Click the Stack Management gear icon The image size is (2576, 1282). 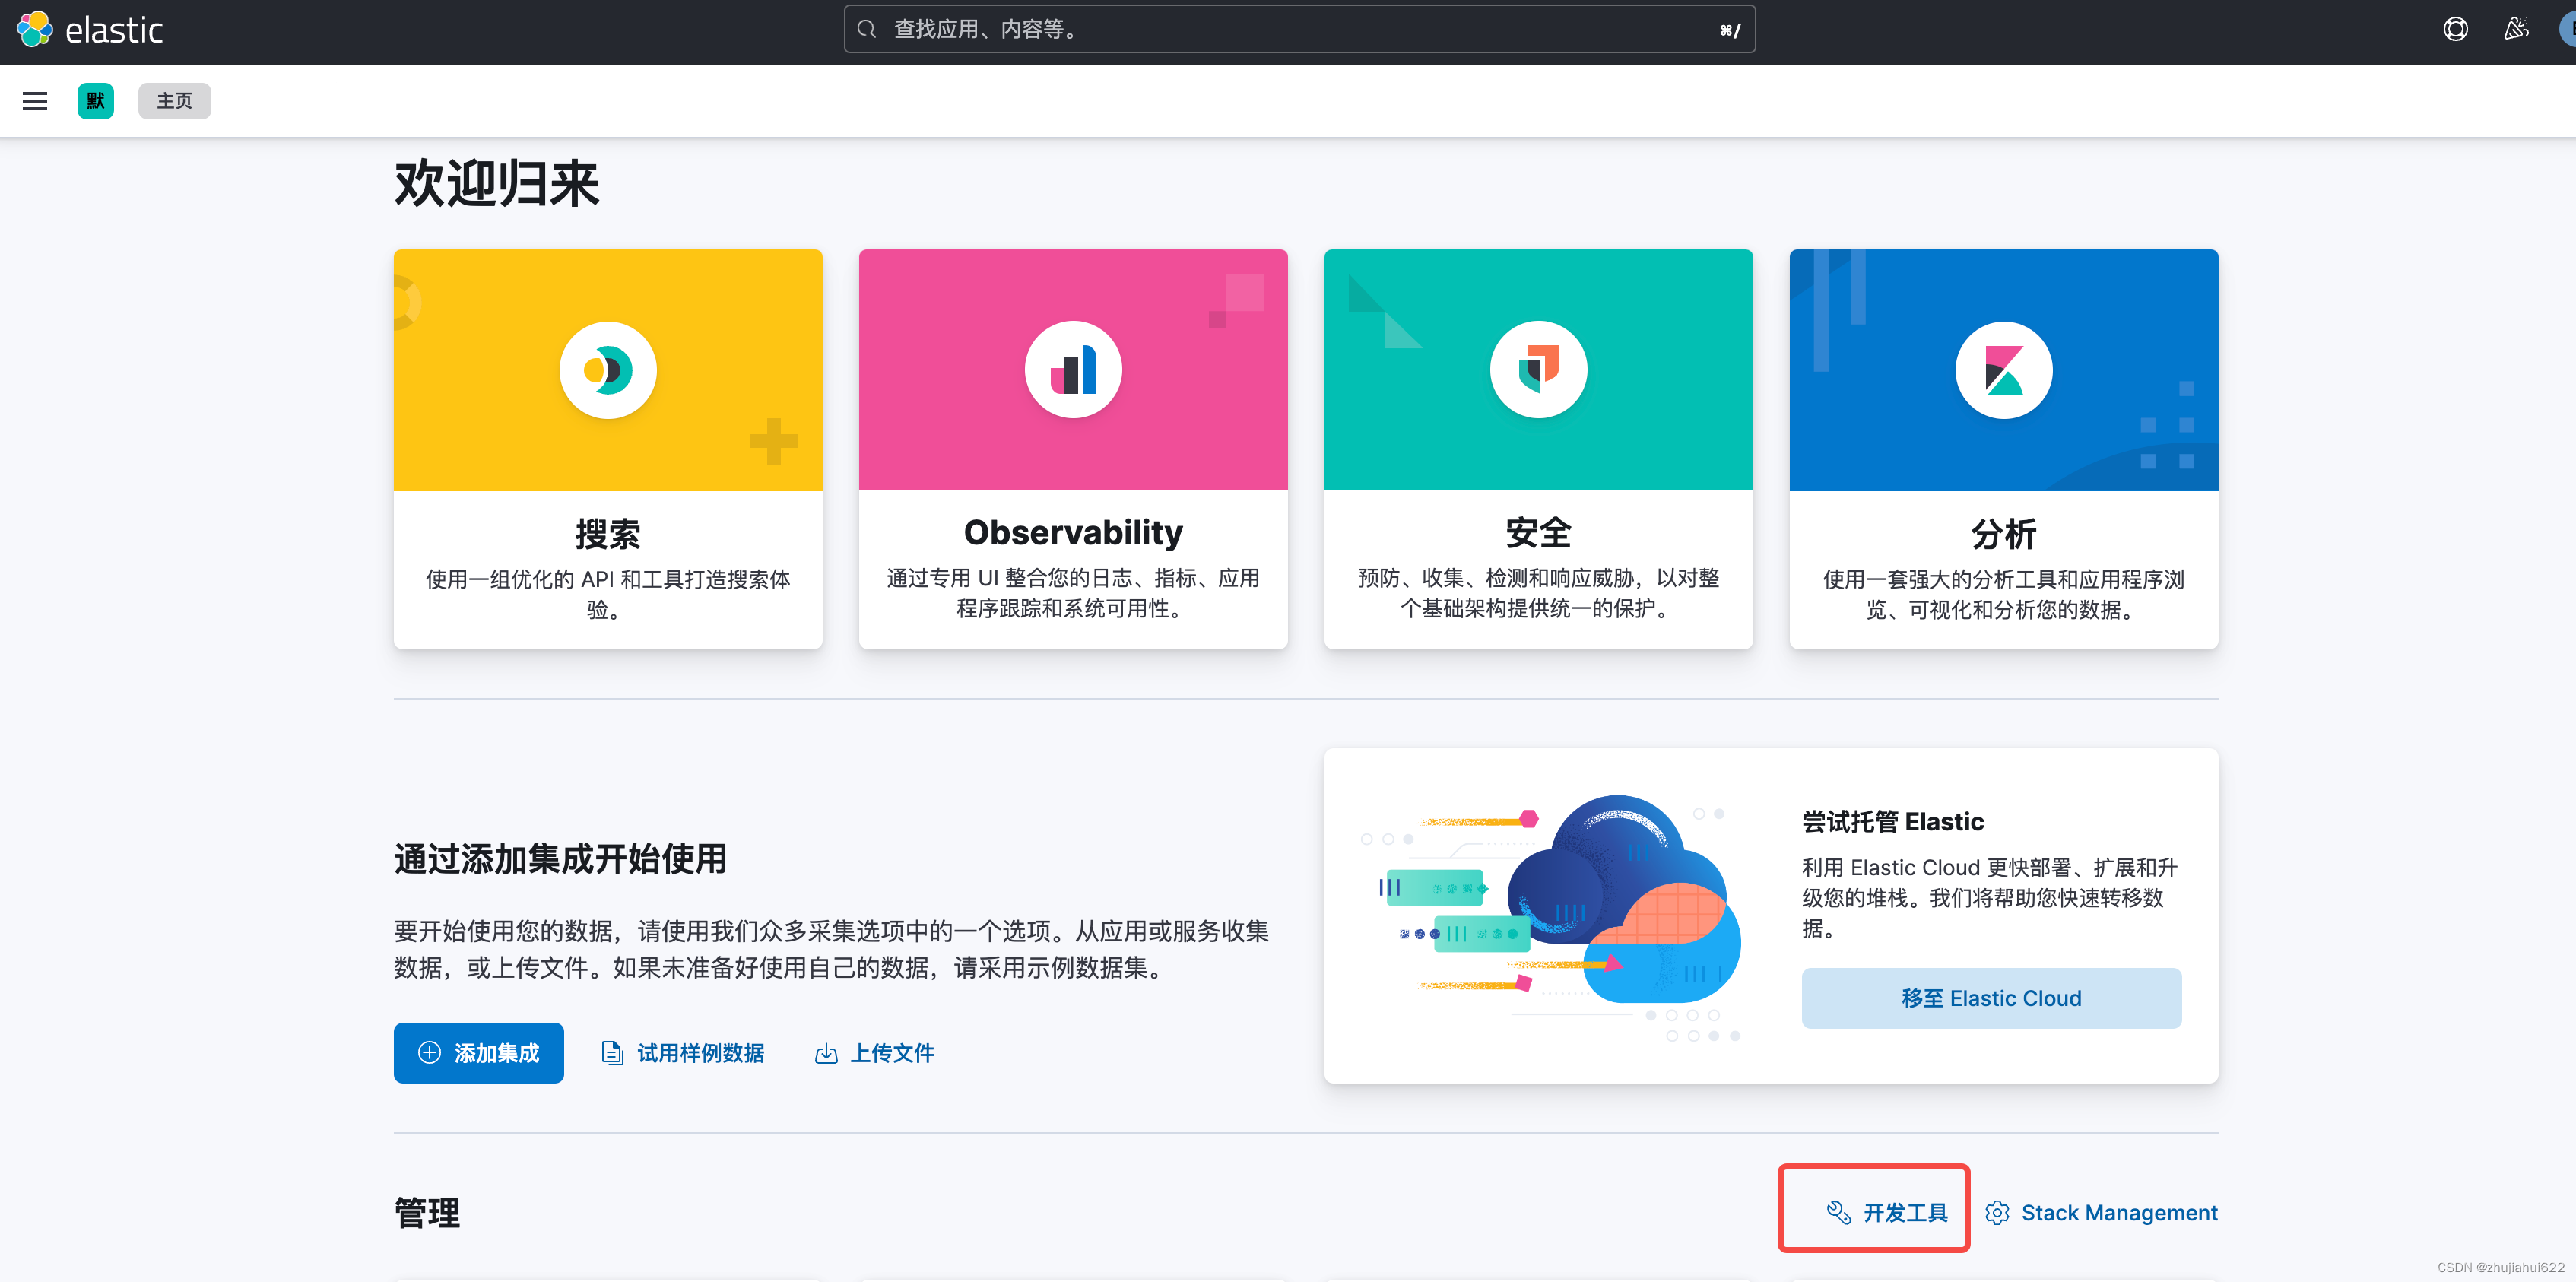click(1997, 1213)
